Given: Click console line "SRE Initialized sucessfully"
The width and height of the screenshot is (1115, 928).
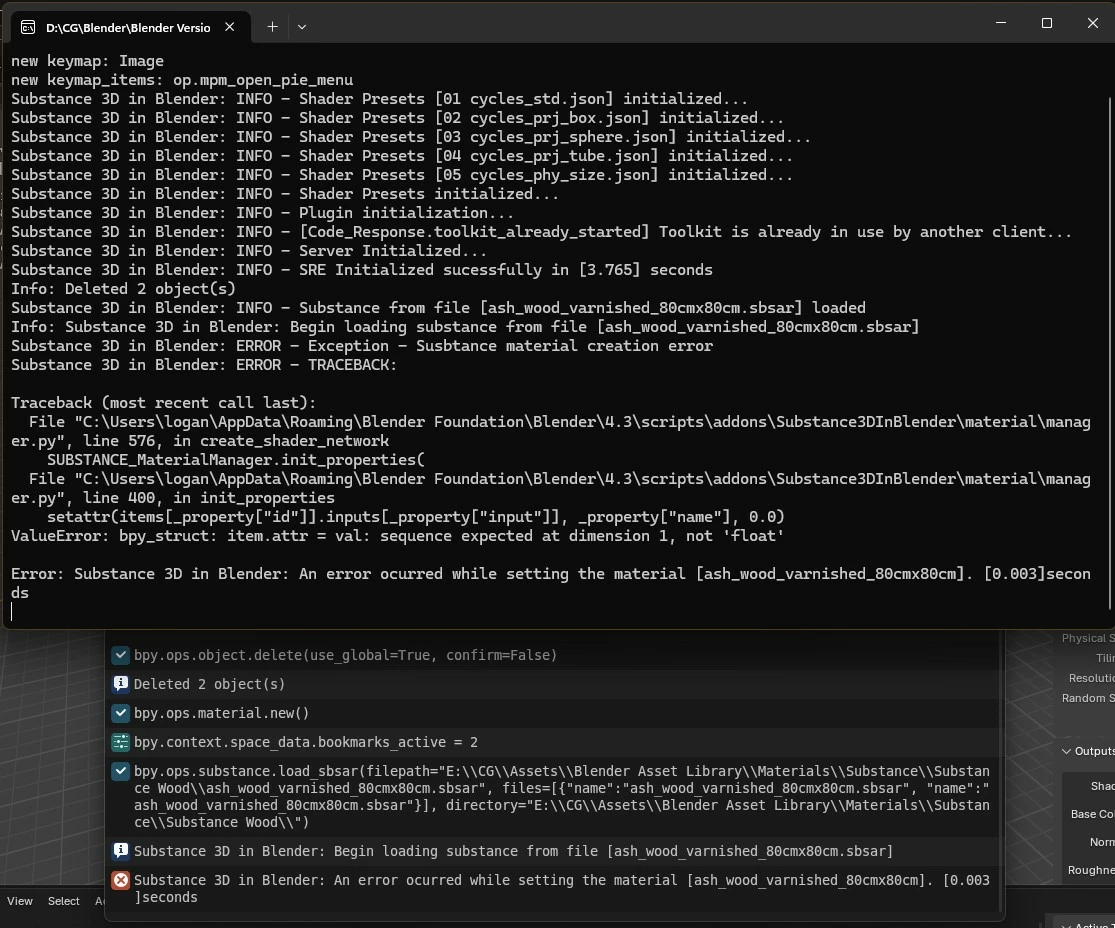Looking at the screenshot, I should click(x=362, y=270).
